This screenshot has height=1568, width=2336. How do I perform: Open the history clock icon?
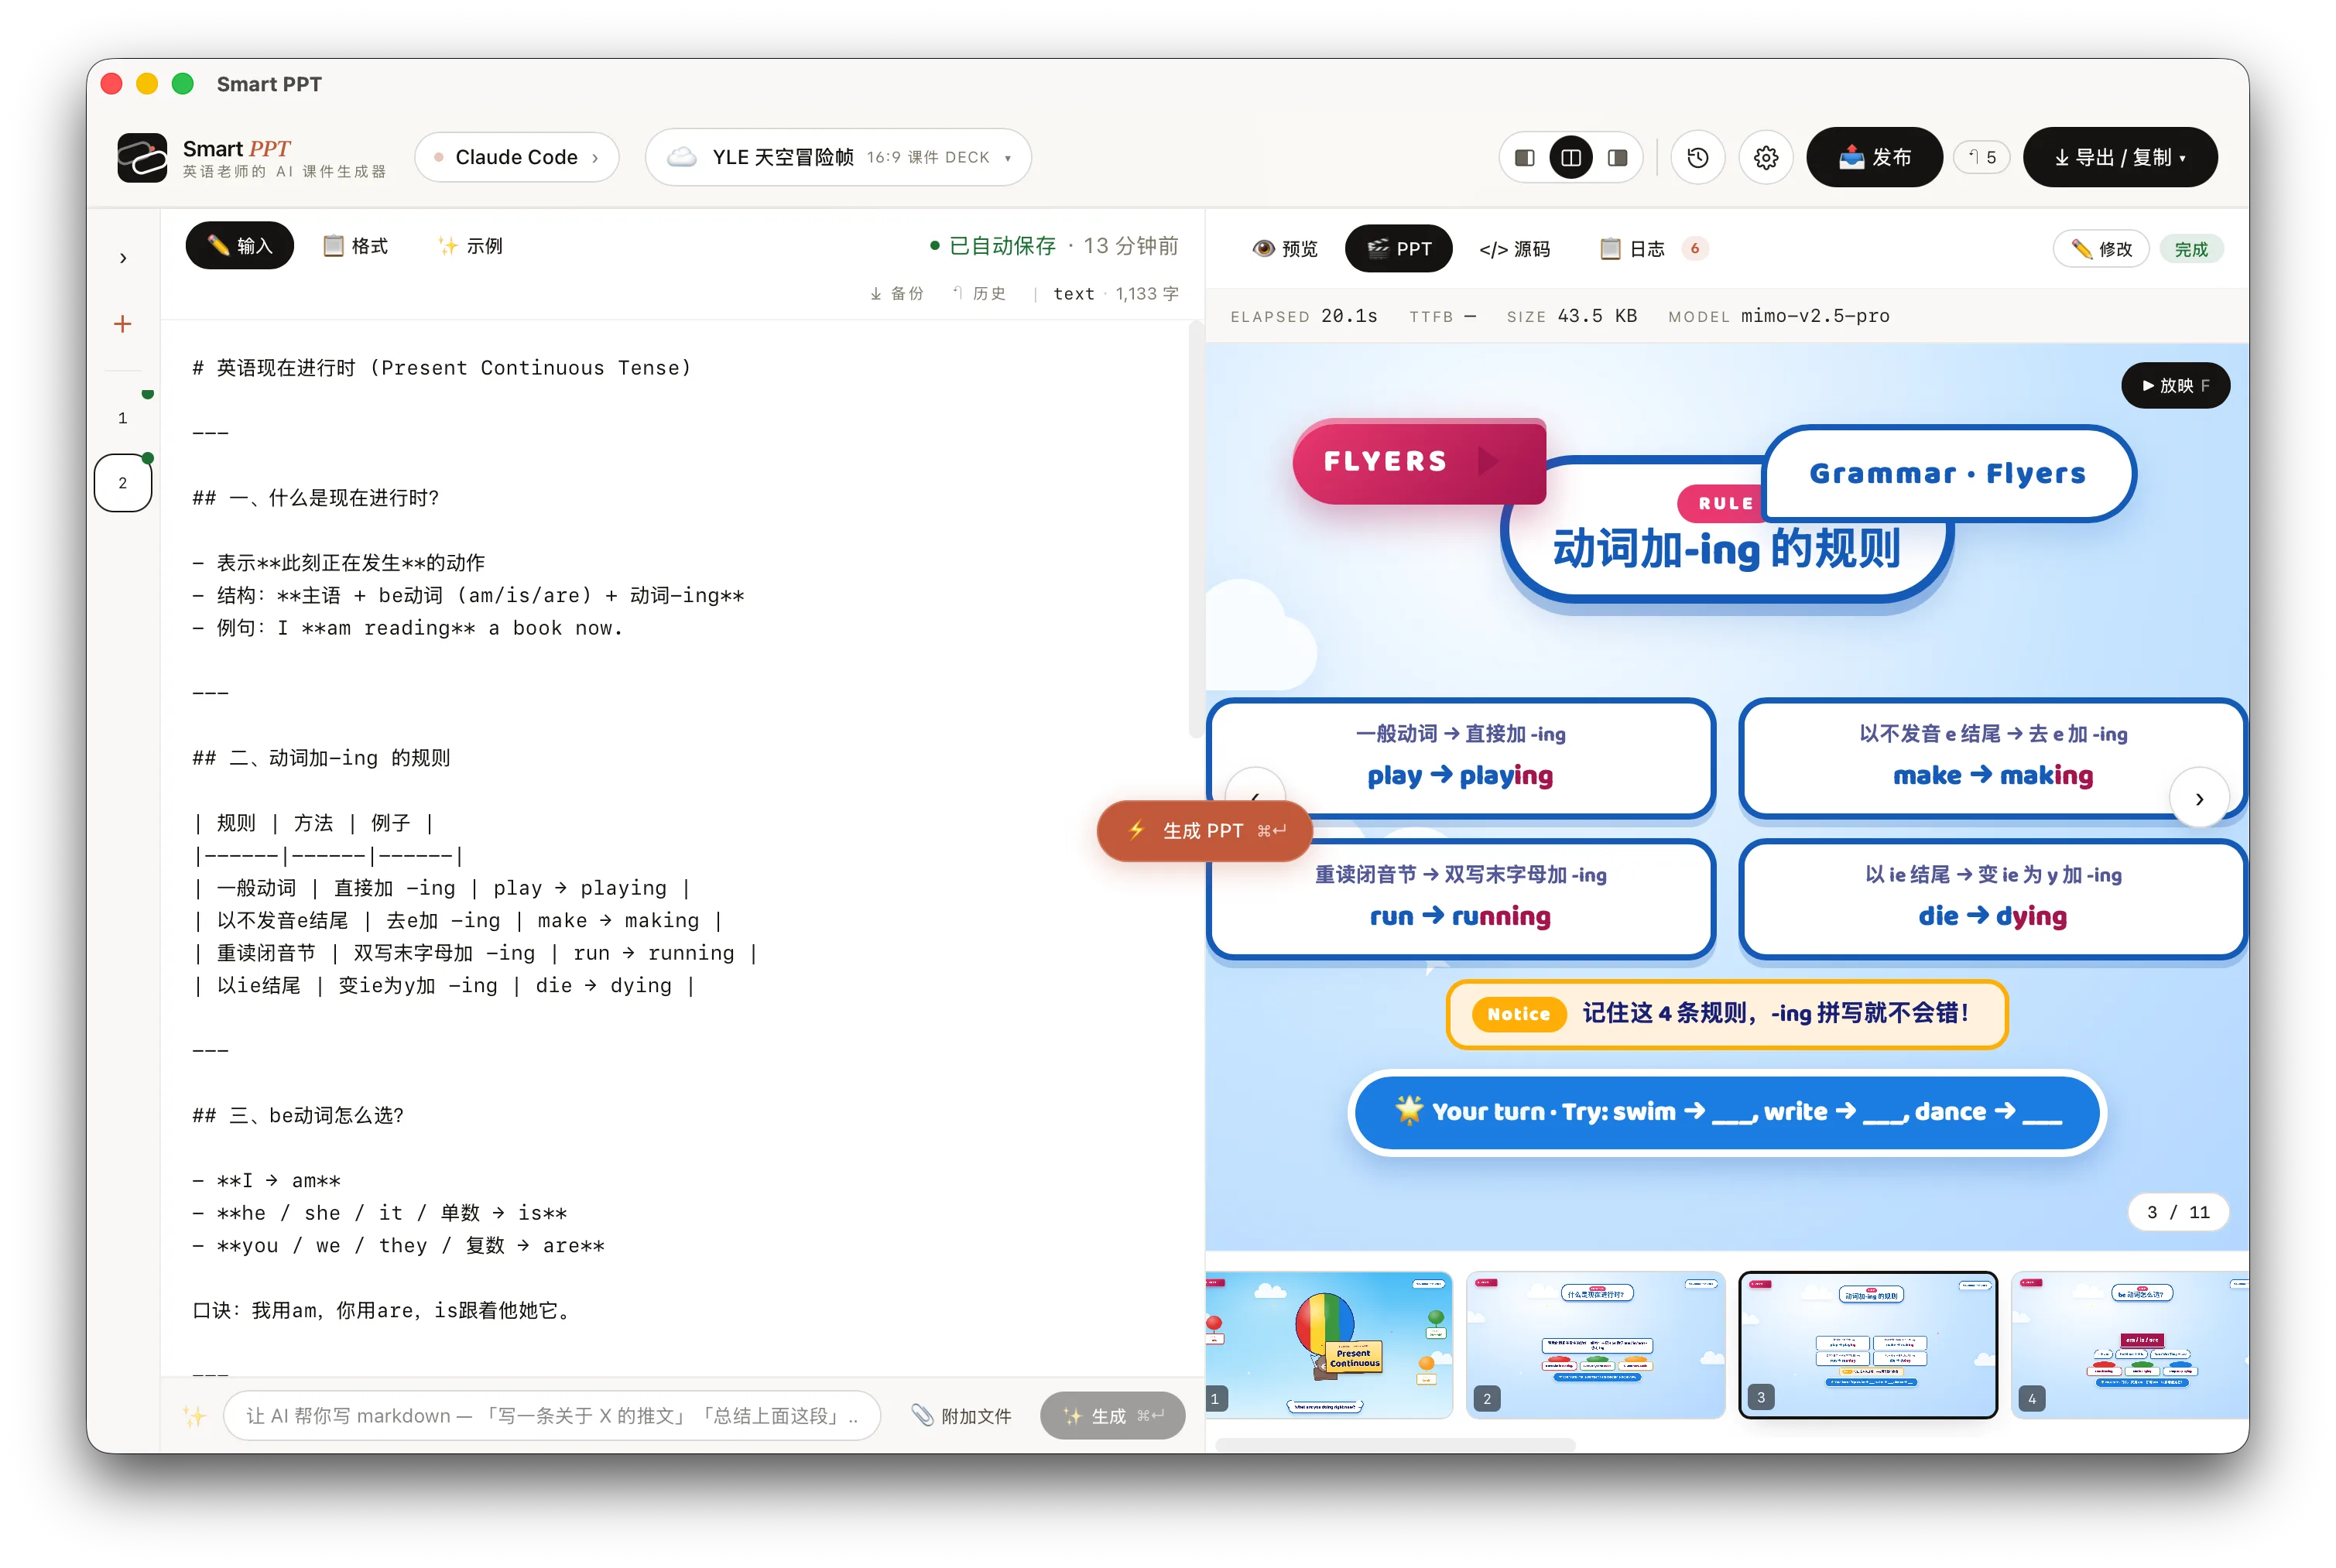click(x=1697, y=157)
